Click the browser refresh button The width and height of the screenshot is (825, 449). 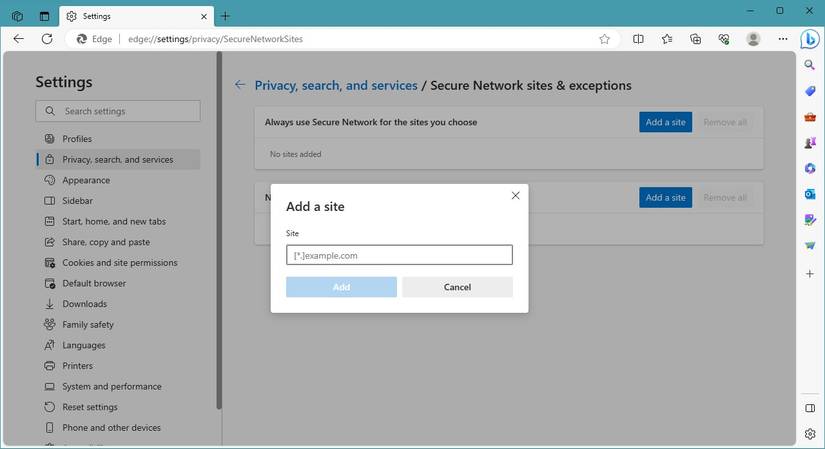click(46, 39)
